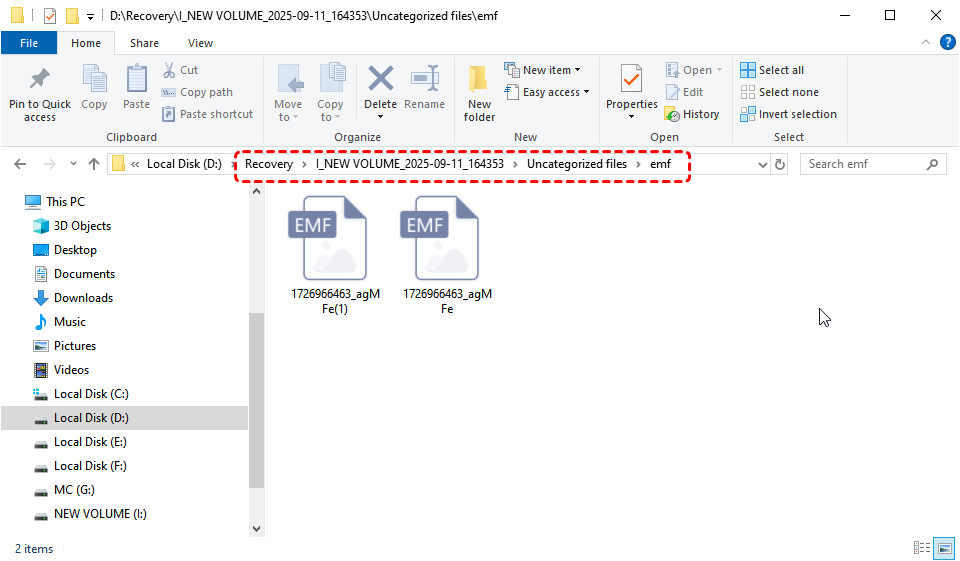Go back with the left arrow
960x561 pixels.
pyautogui.click(x=20, y=164)
